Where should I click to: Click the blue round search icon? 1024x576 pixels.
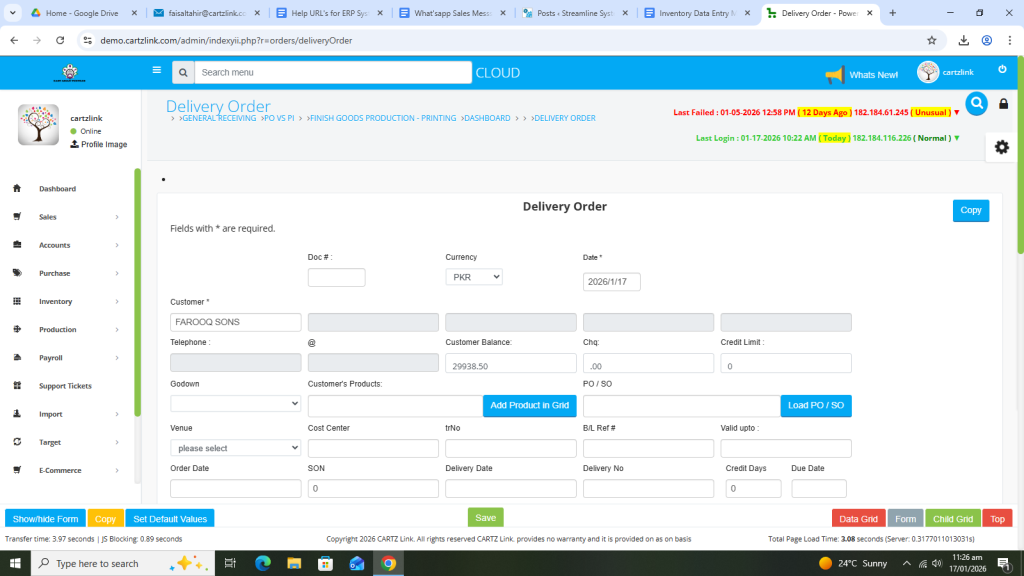click(x=976, y=103)
